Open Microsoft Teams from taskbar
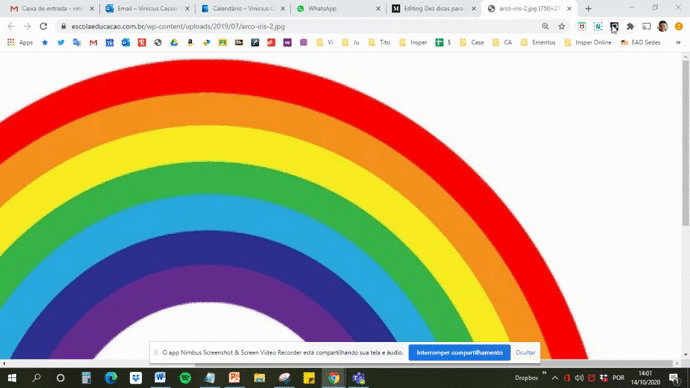Viewport: 690px width, 388px height. pos(359,378)
